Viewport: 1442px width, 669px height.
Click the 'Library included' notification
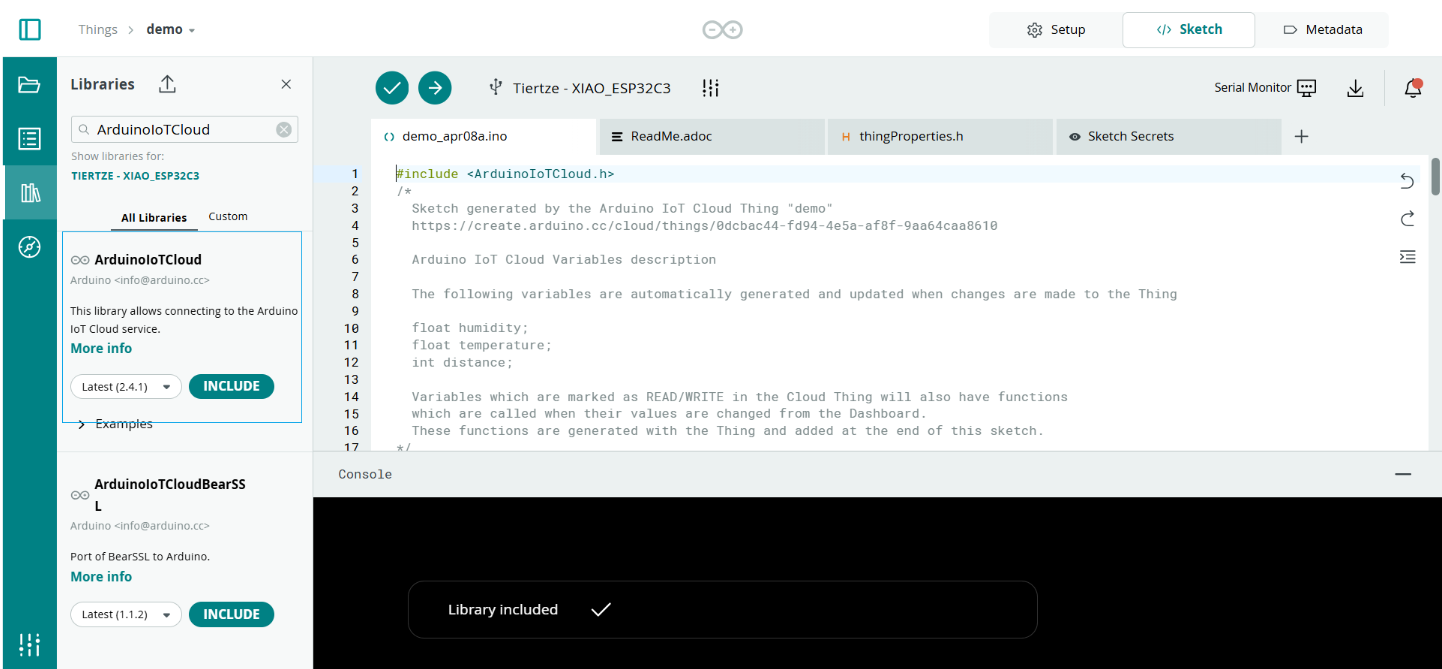tap(722, 610)
